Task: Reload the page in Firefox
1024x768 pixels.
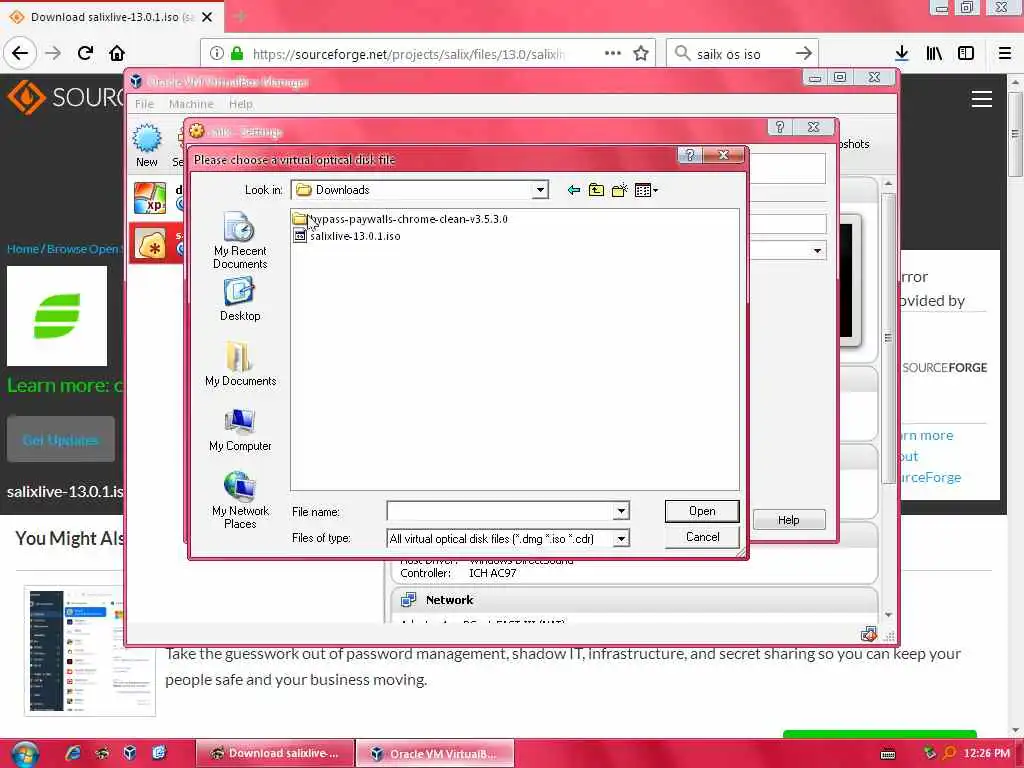Action: [x=85, y=53]
